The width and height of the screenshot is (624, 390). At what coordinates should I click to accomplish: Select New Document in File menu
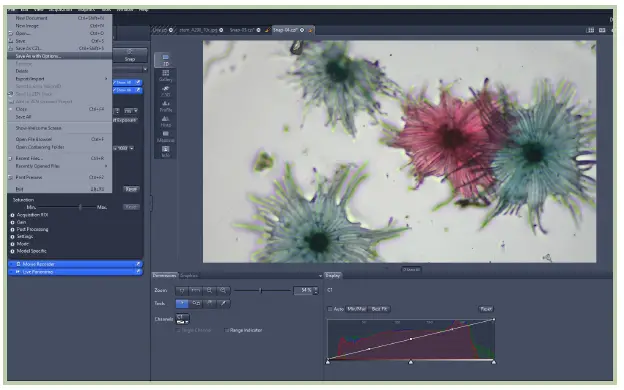(x=60, y=18)
